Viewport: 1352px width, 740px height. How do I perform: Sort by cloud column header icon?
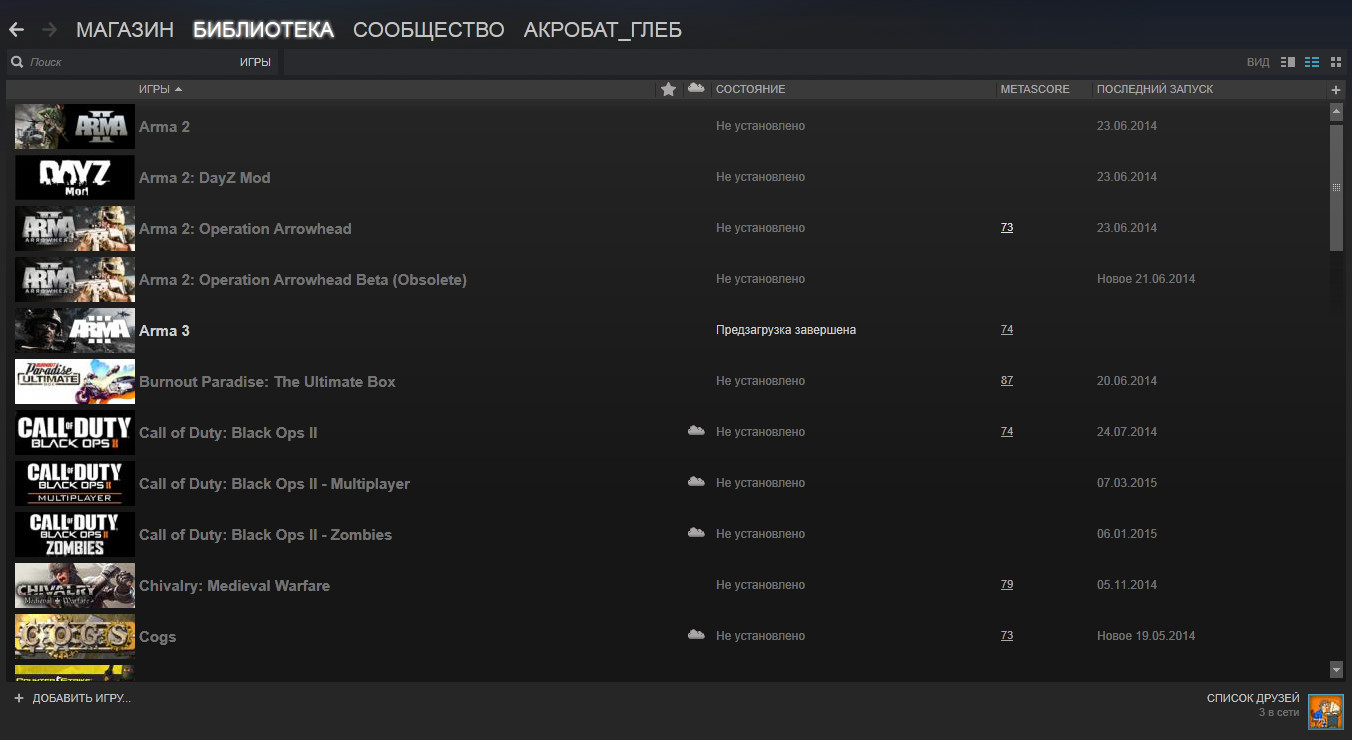coord(696,88)
